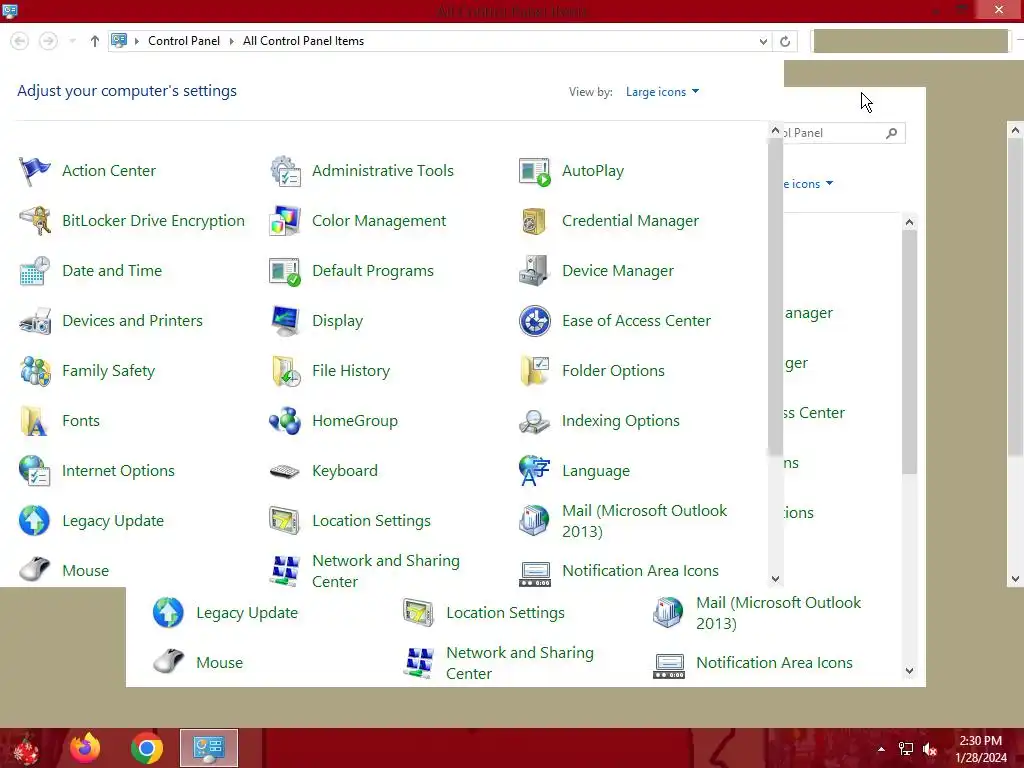Open the Color Management icon

285,221
